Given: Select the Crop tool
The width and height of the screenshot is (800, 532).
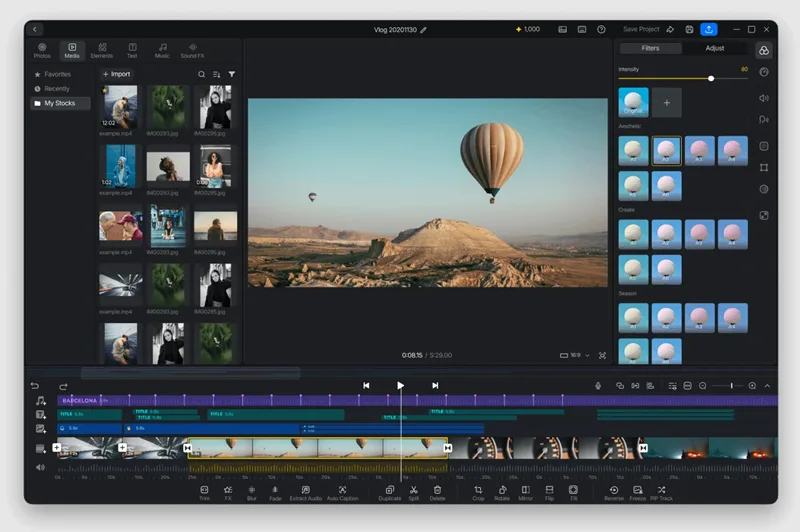Looking at the screenshot, I should coord(478,493).
